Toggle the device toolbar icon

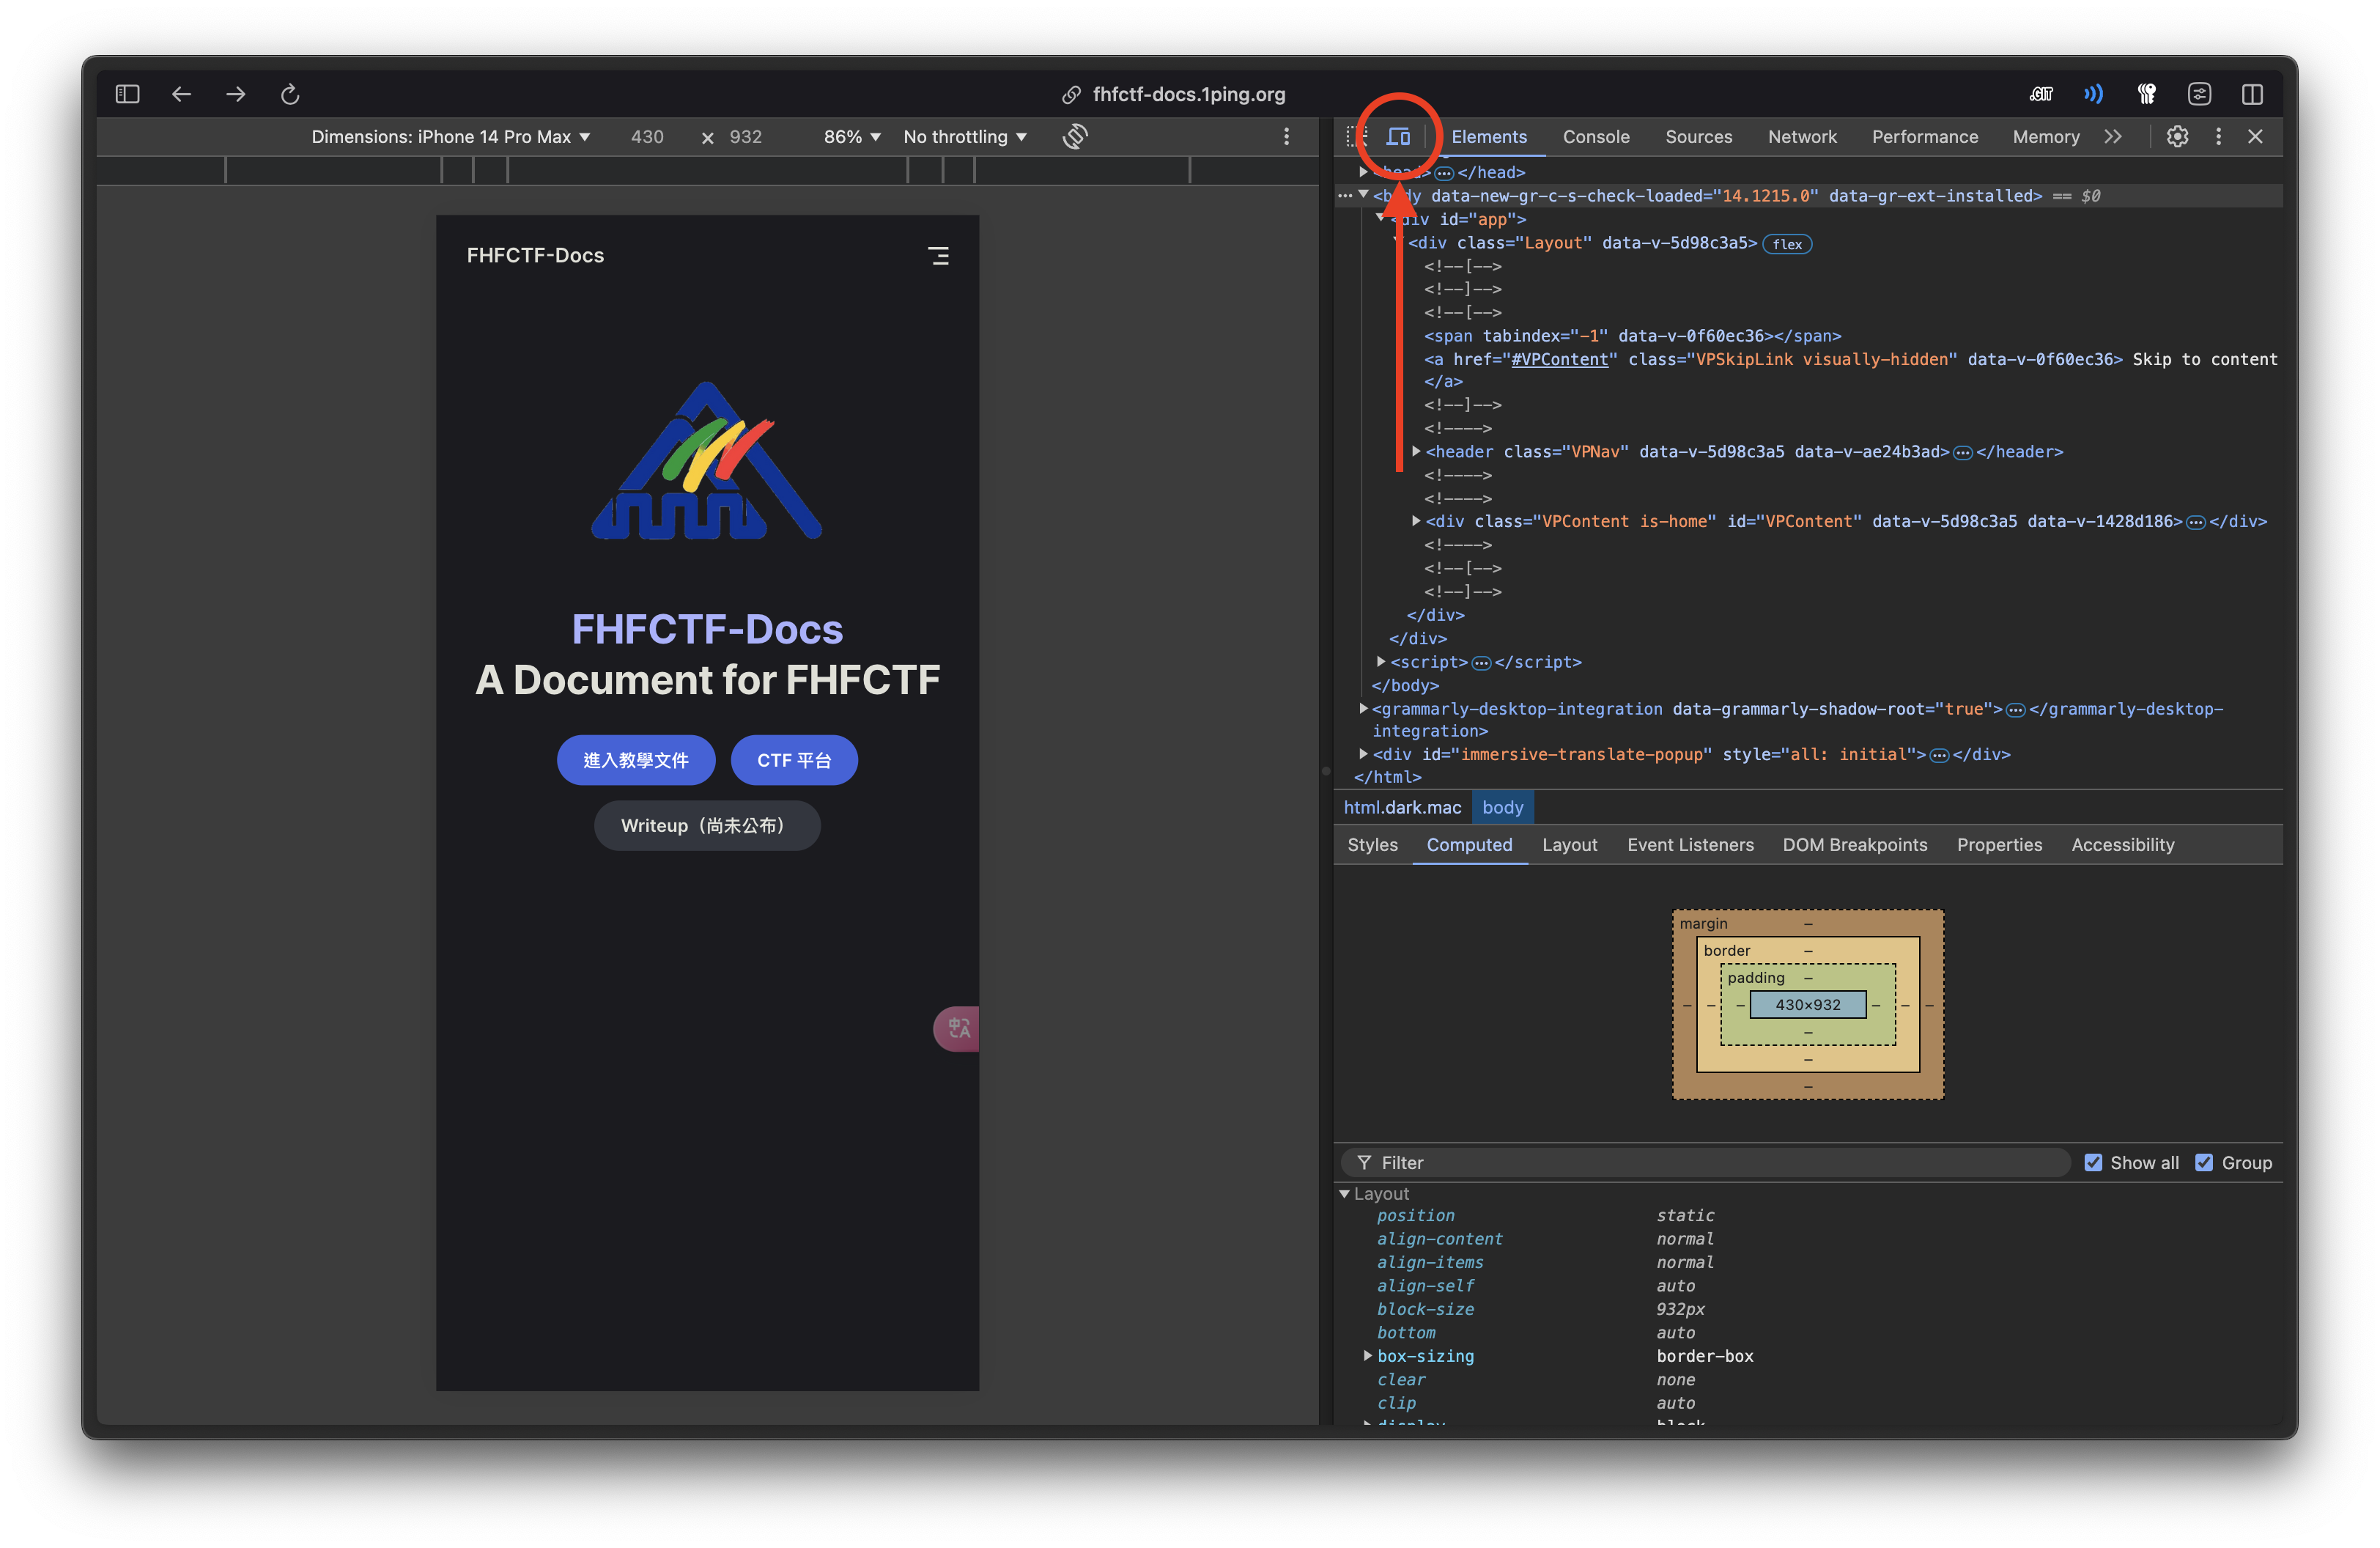(x=1398, y=137)
